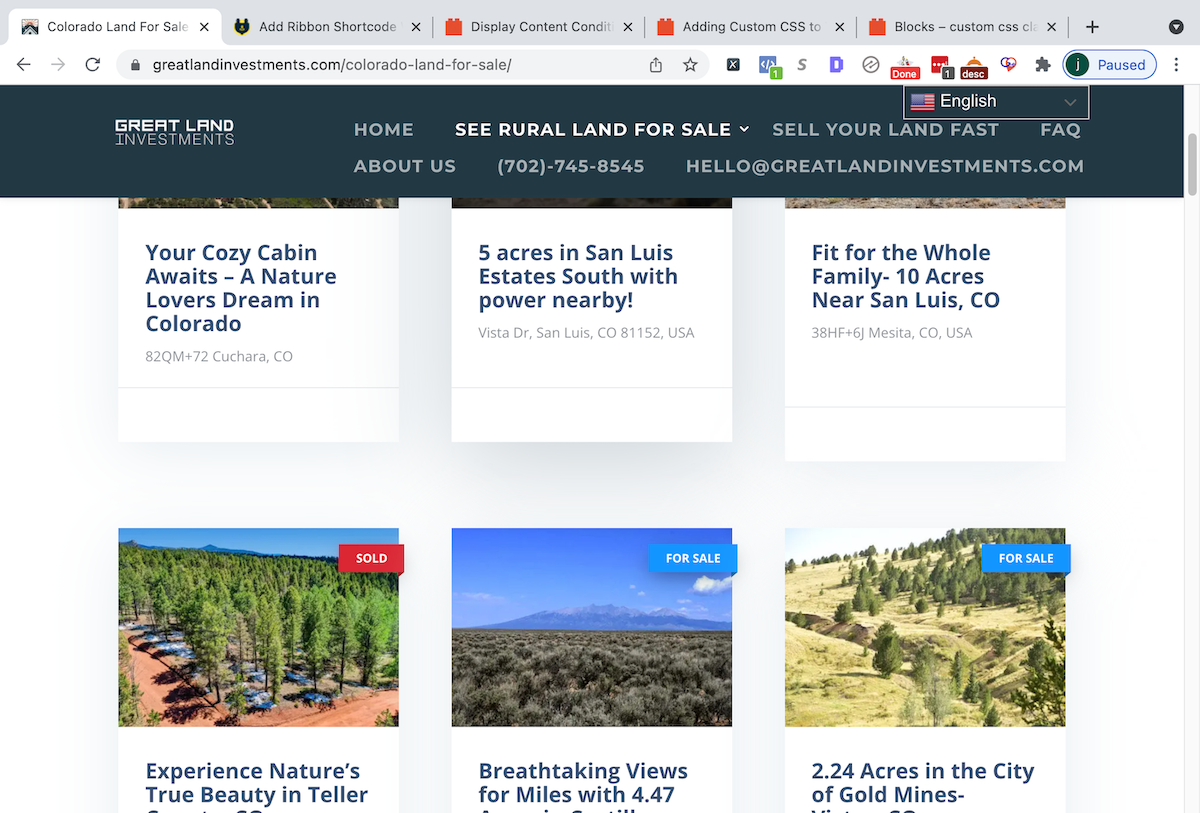Click the (702)-745-8545 phone link

(571, 166)
